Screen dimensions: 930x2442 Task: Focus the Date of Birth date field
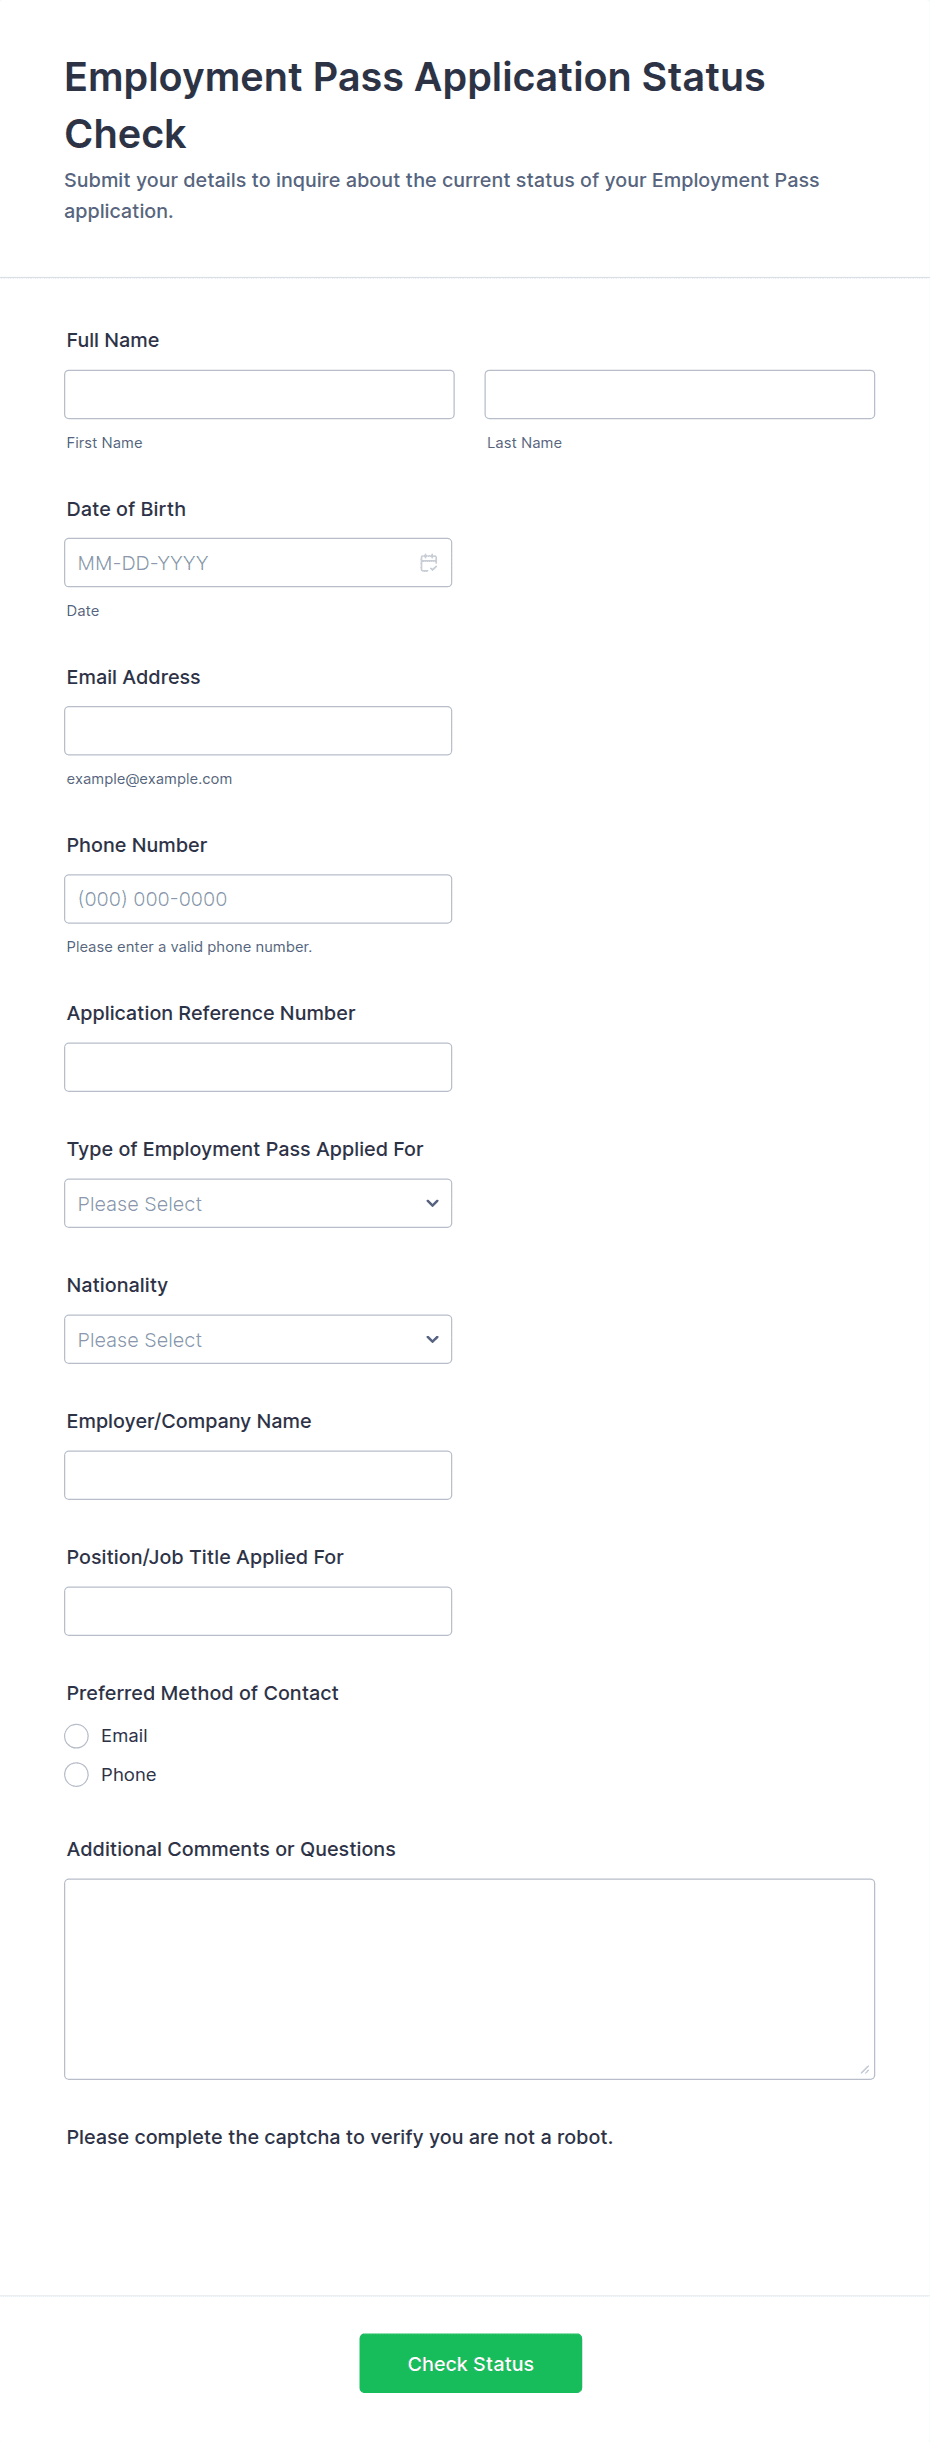[240, 563]
